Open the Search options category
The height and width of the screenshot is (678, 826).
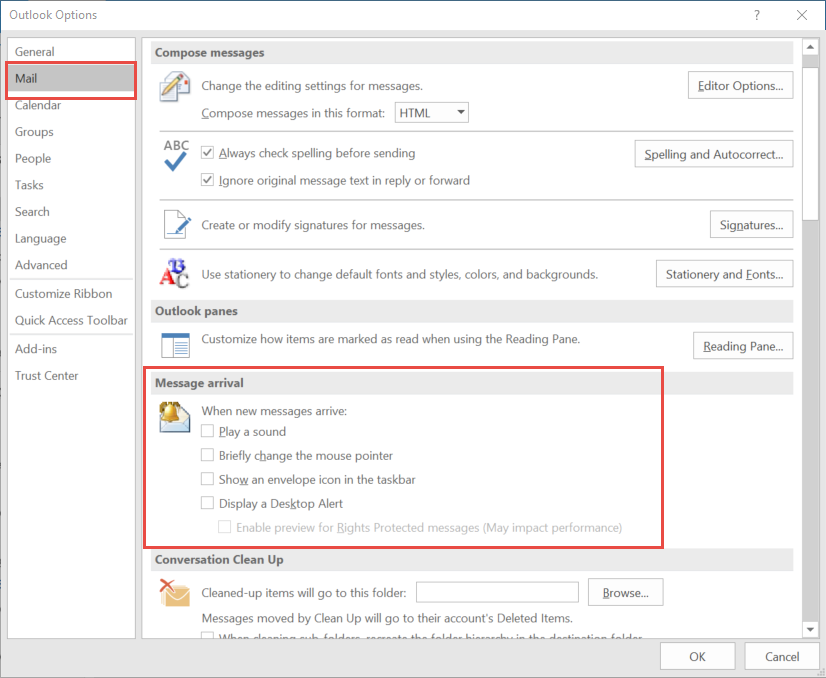(71, 212)
